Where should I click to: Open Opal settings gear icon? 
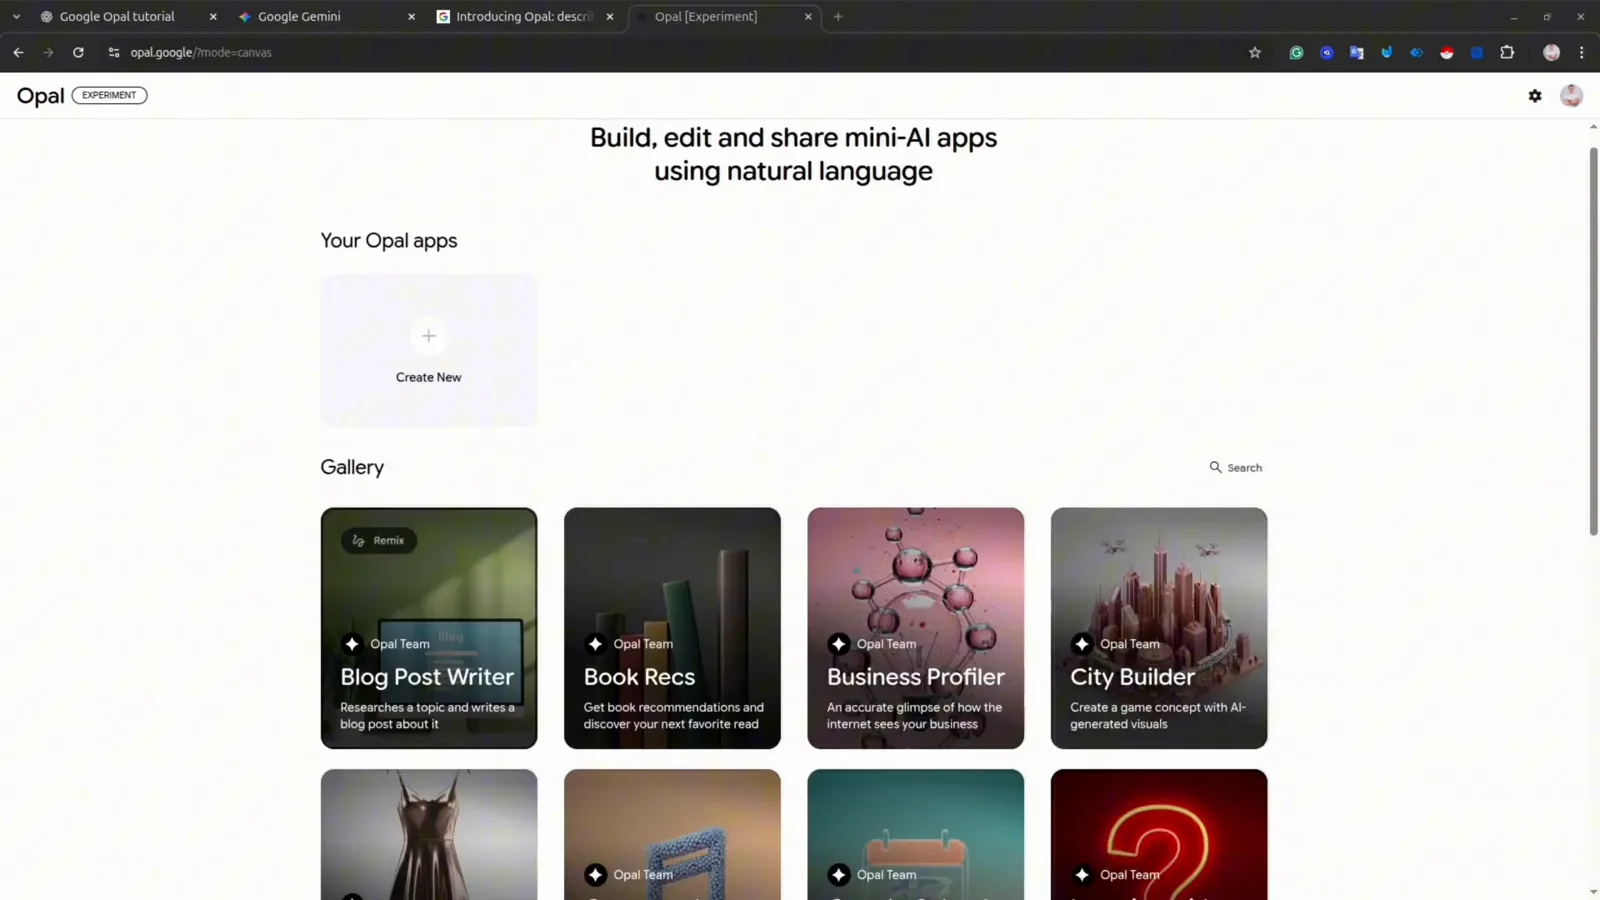pos(1535,96)
